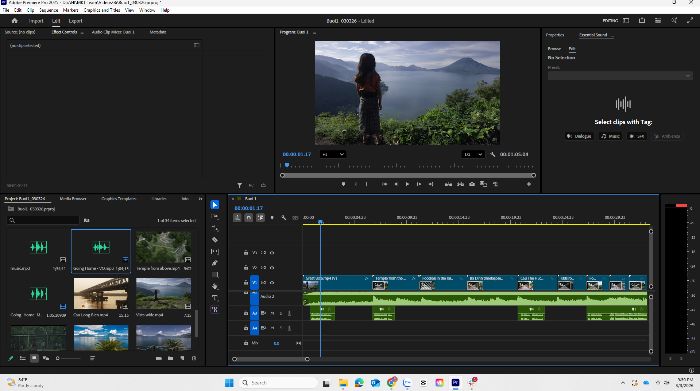Toggle lock on the V1 video track
This screenshot has width=700, height=391.
click(x=246, y=283)
